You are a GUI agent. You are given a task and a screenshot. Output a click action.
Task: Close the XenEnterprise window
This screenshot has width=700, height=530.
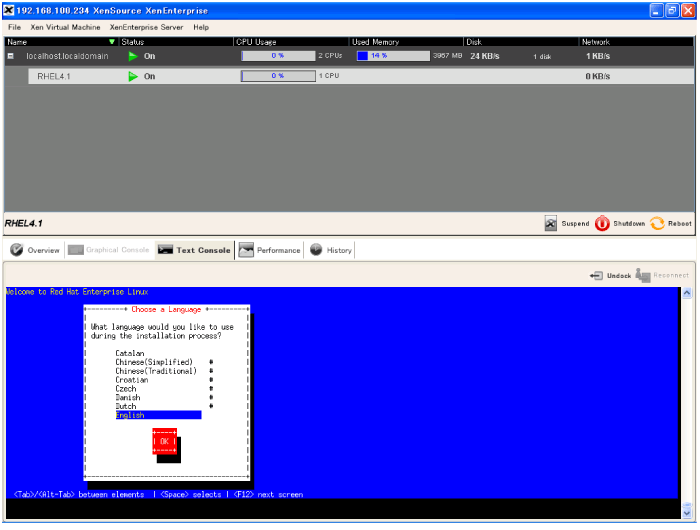pos(688,11)
